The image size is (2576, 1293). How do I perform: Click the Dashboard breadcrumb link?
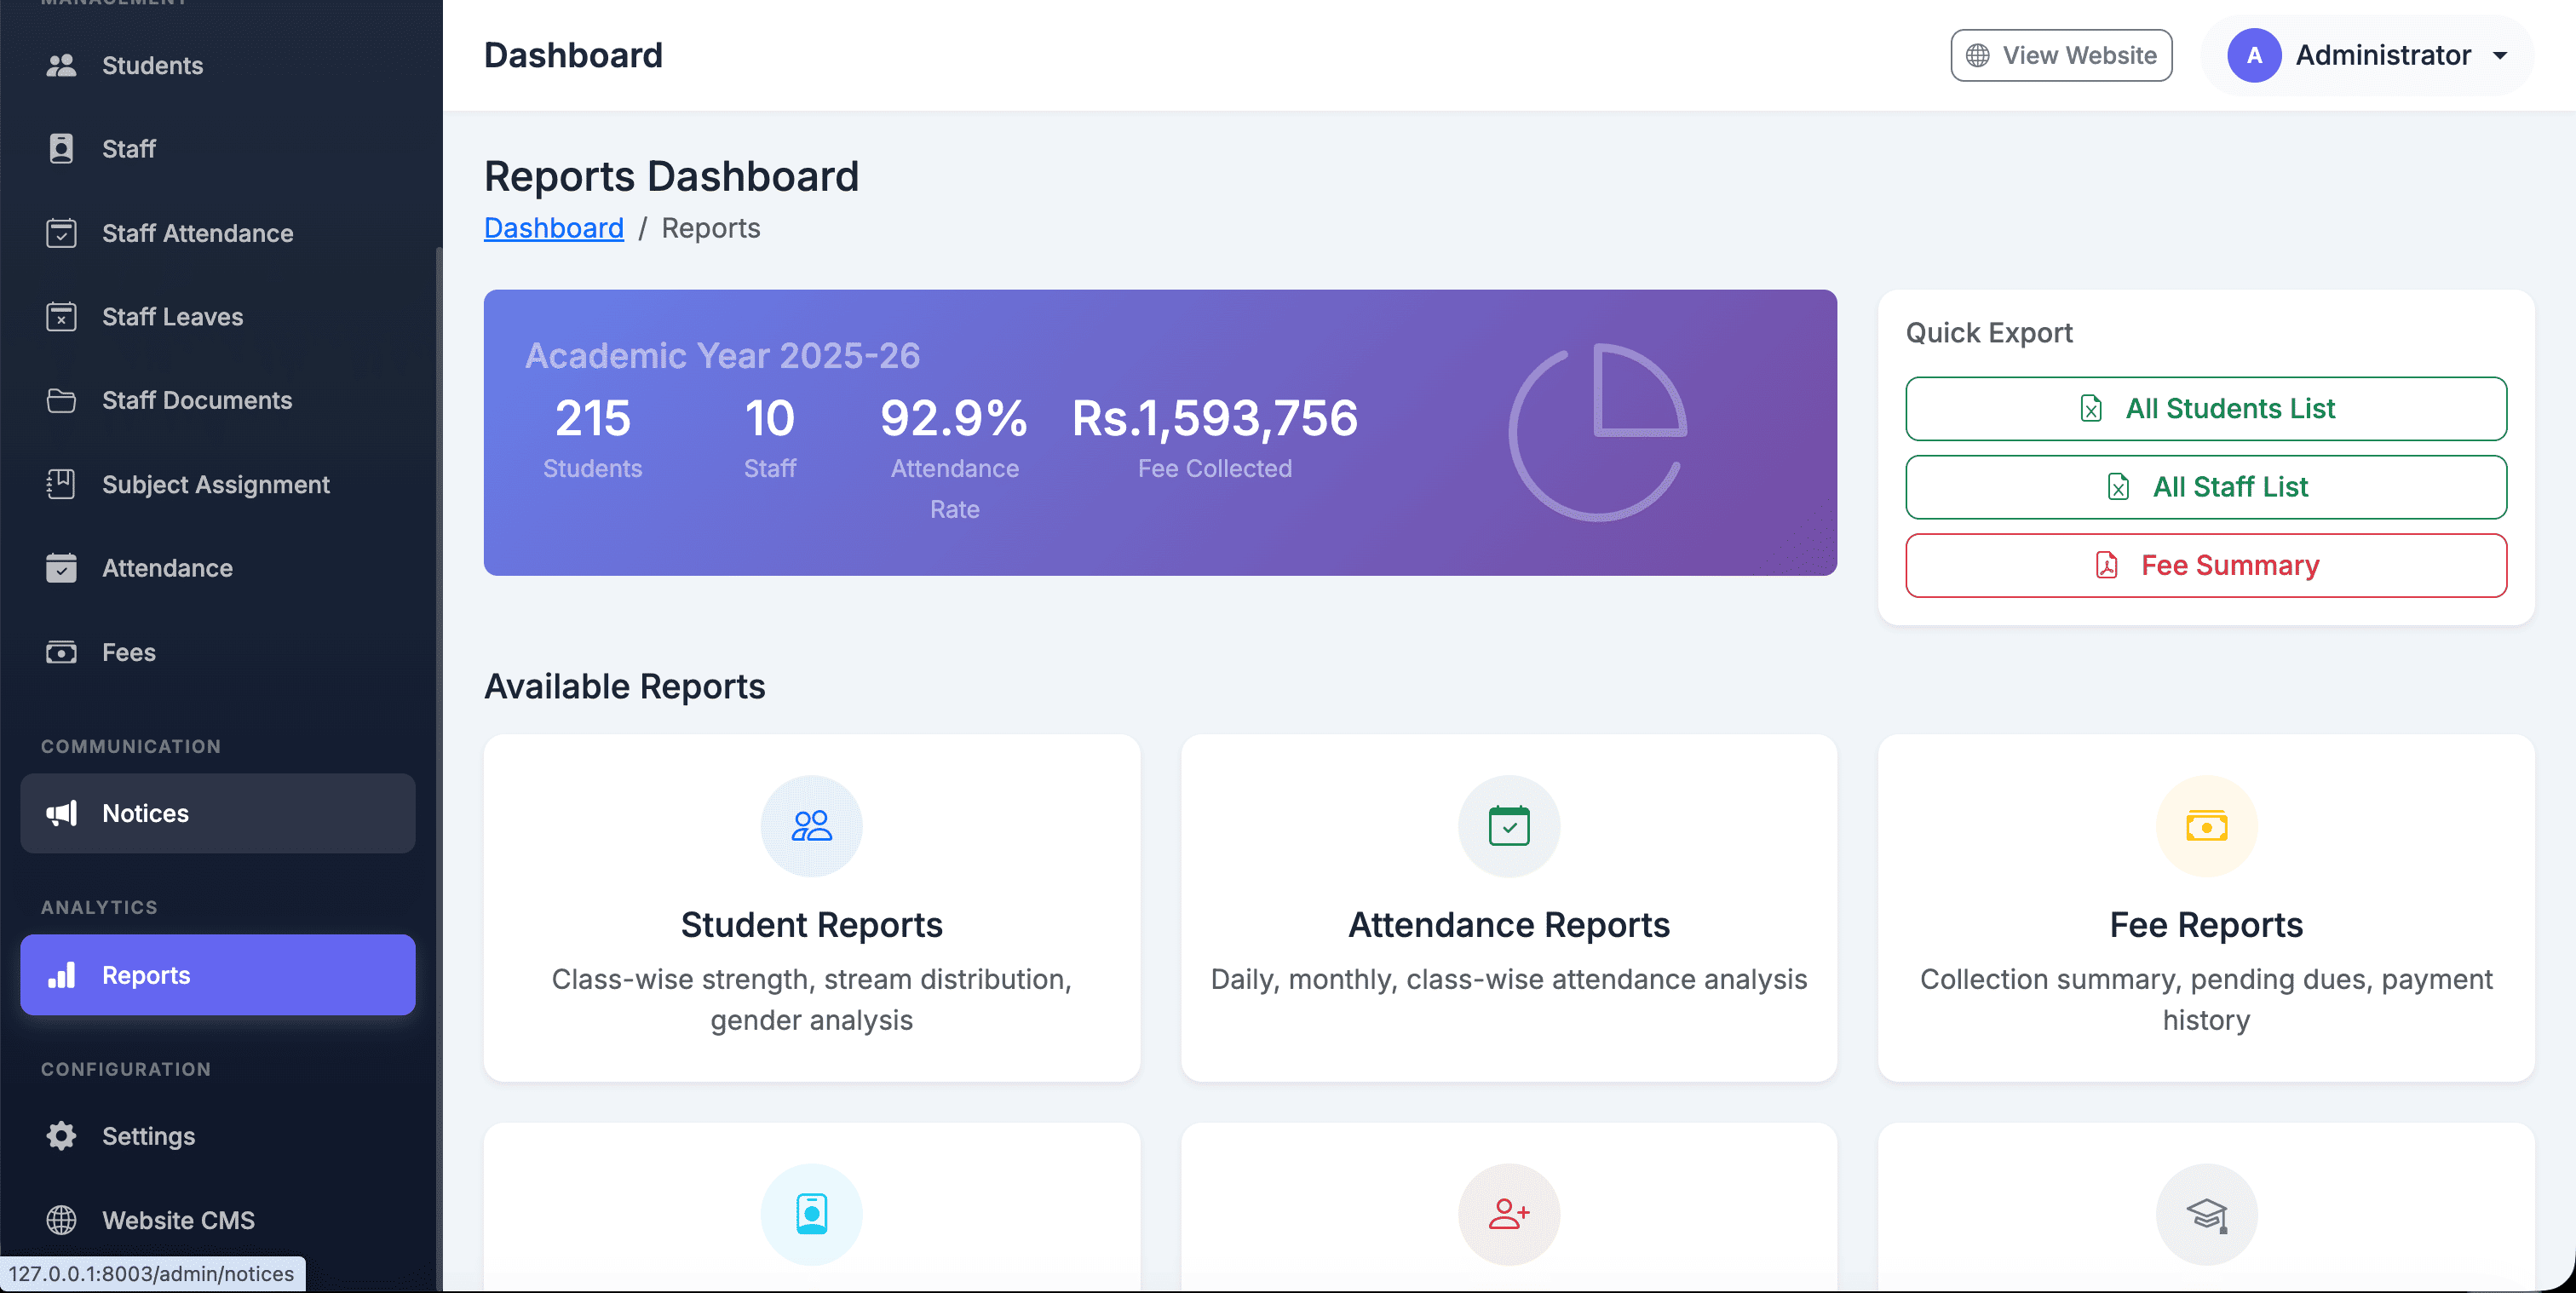553,228
